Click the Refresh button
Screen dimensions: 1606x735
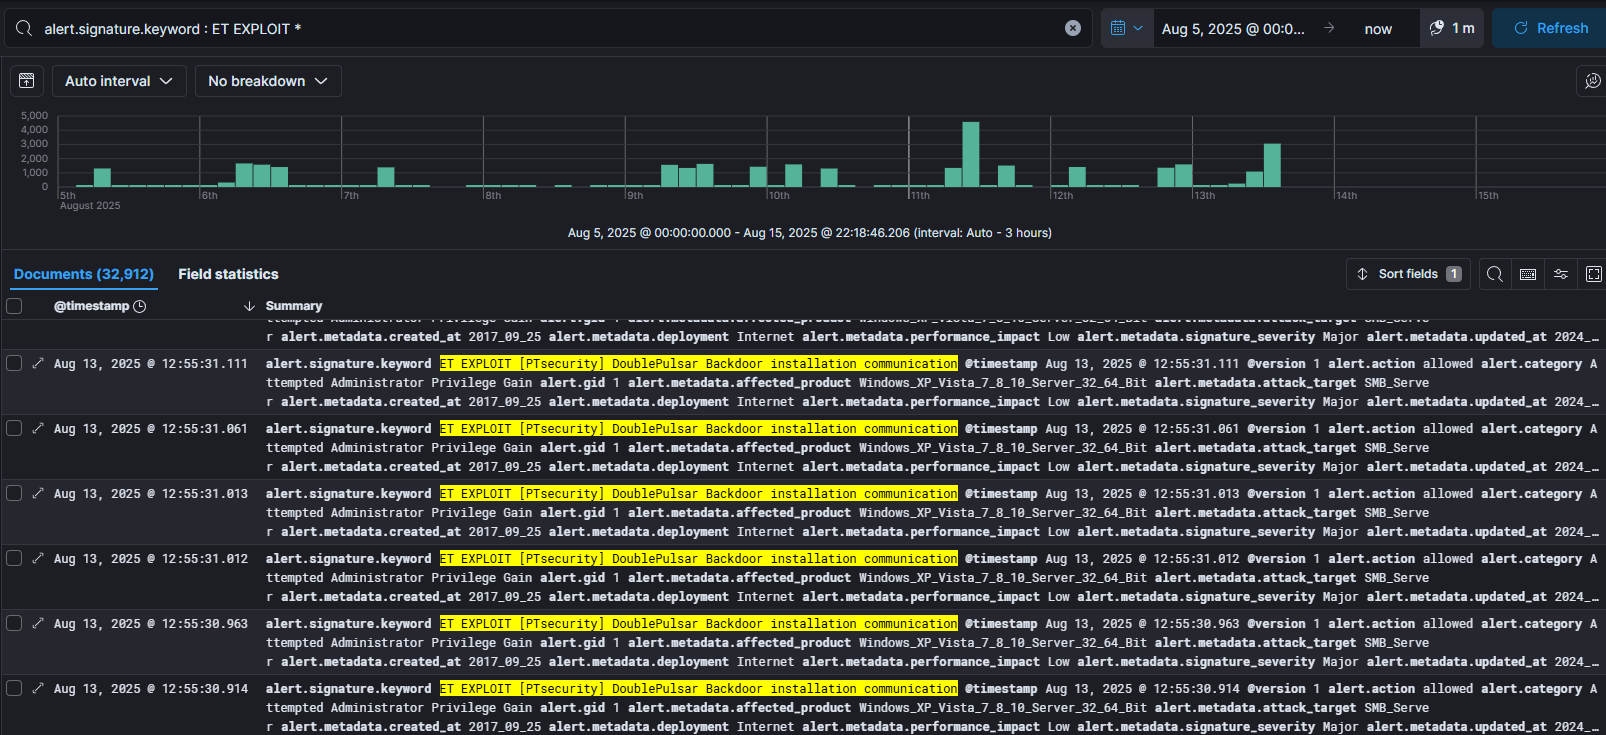(1550, 28)
